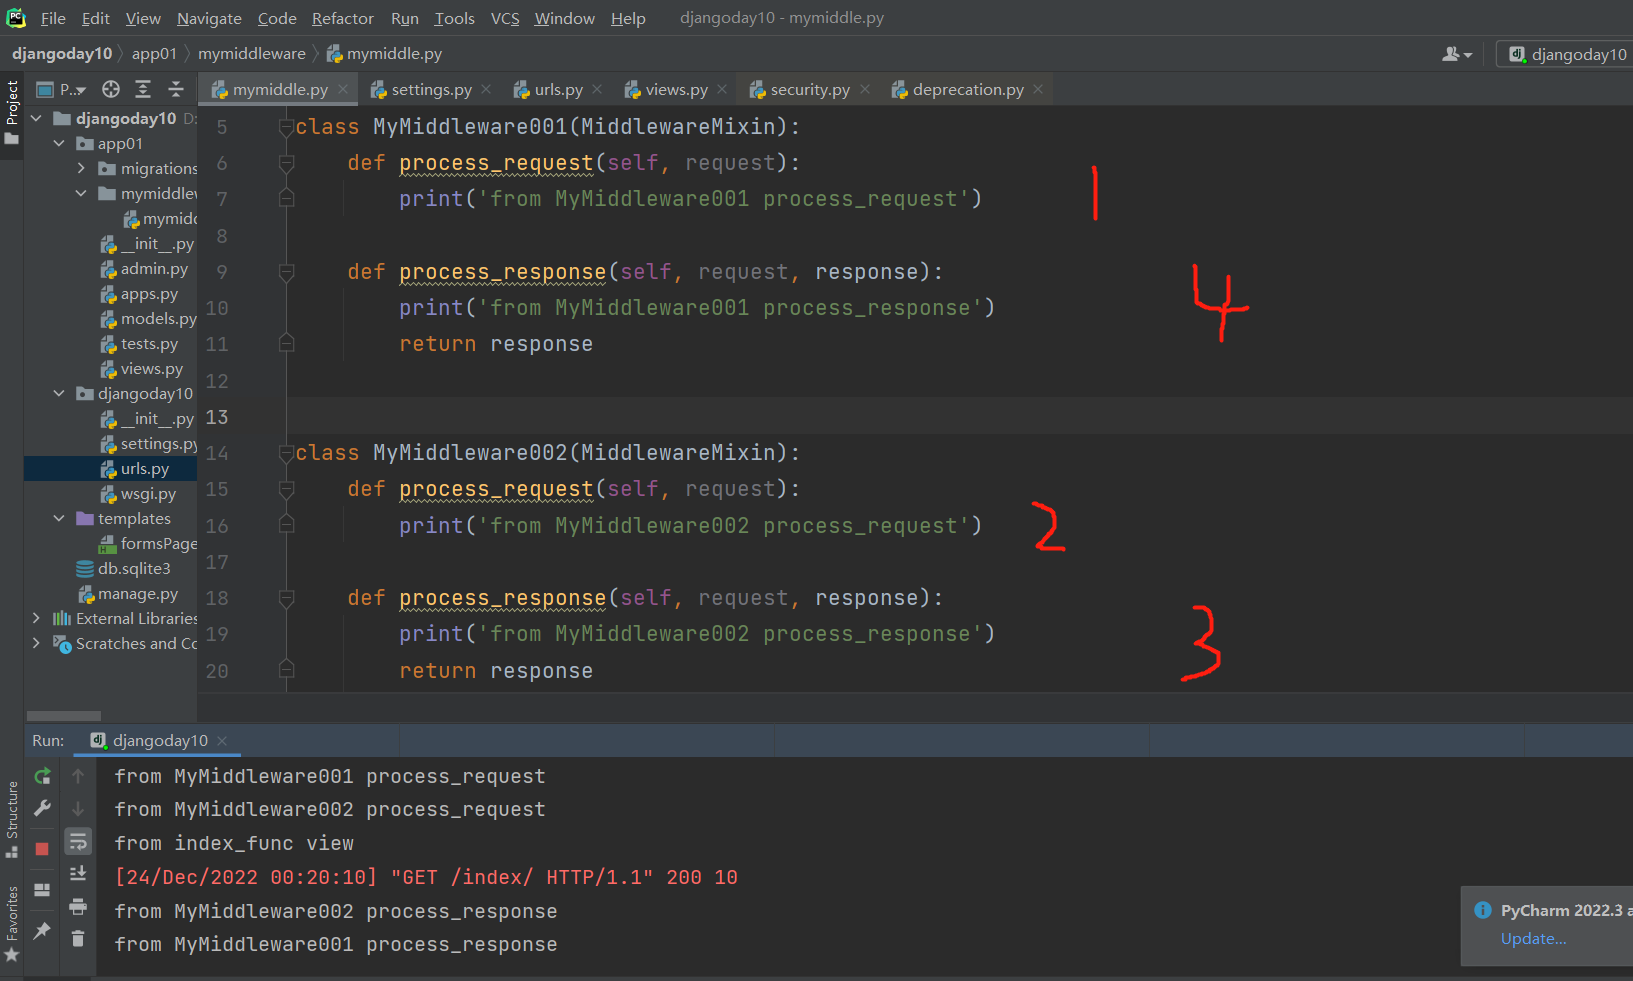Click the Project tree horizontal scrollbar
Screen dimensions: 1633x981
(64, 715)
